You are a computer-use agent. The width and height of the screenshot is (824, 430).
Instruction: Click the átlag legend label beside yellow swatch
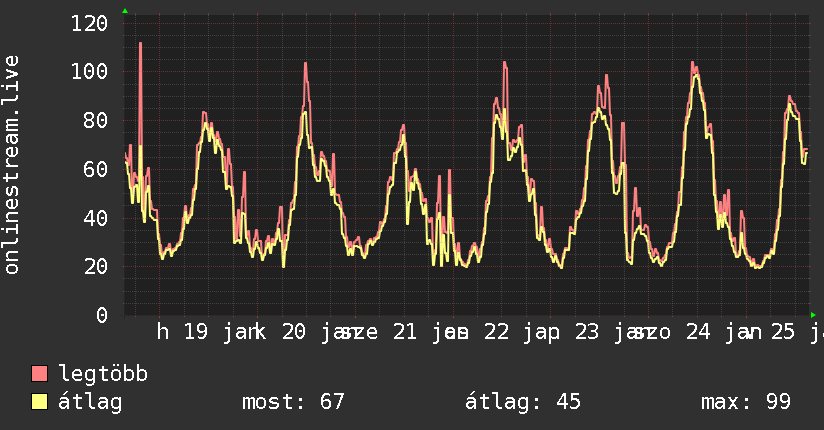(90, 402)
